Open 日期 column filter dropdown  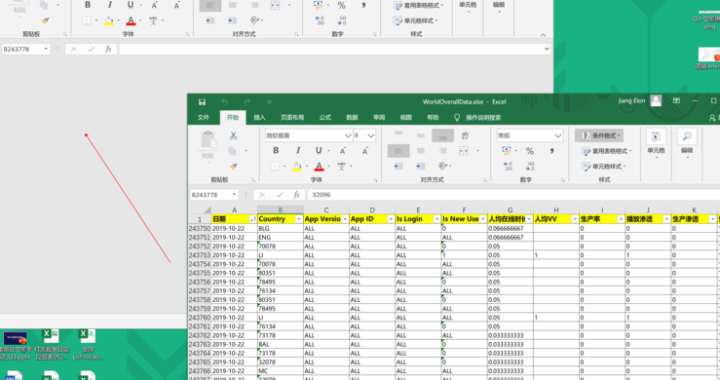coord(253,219)
